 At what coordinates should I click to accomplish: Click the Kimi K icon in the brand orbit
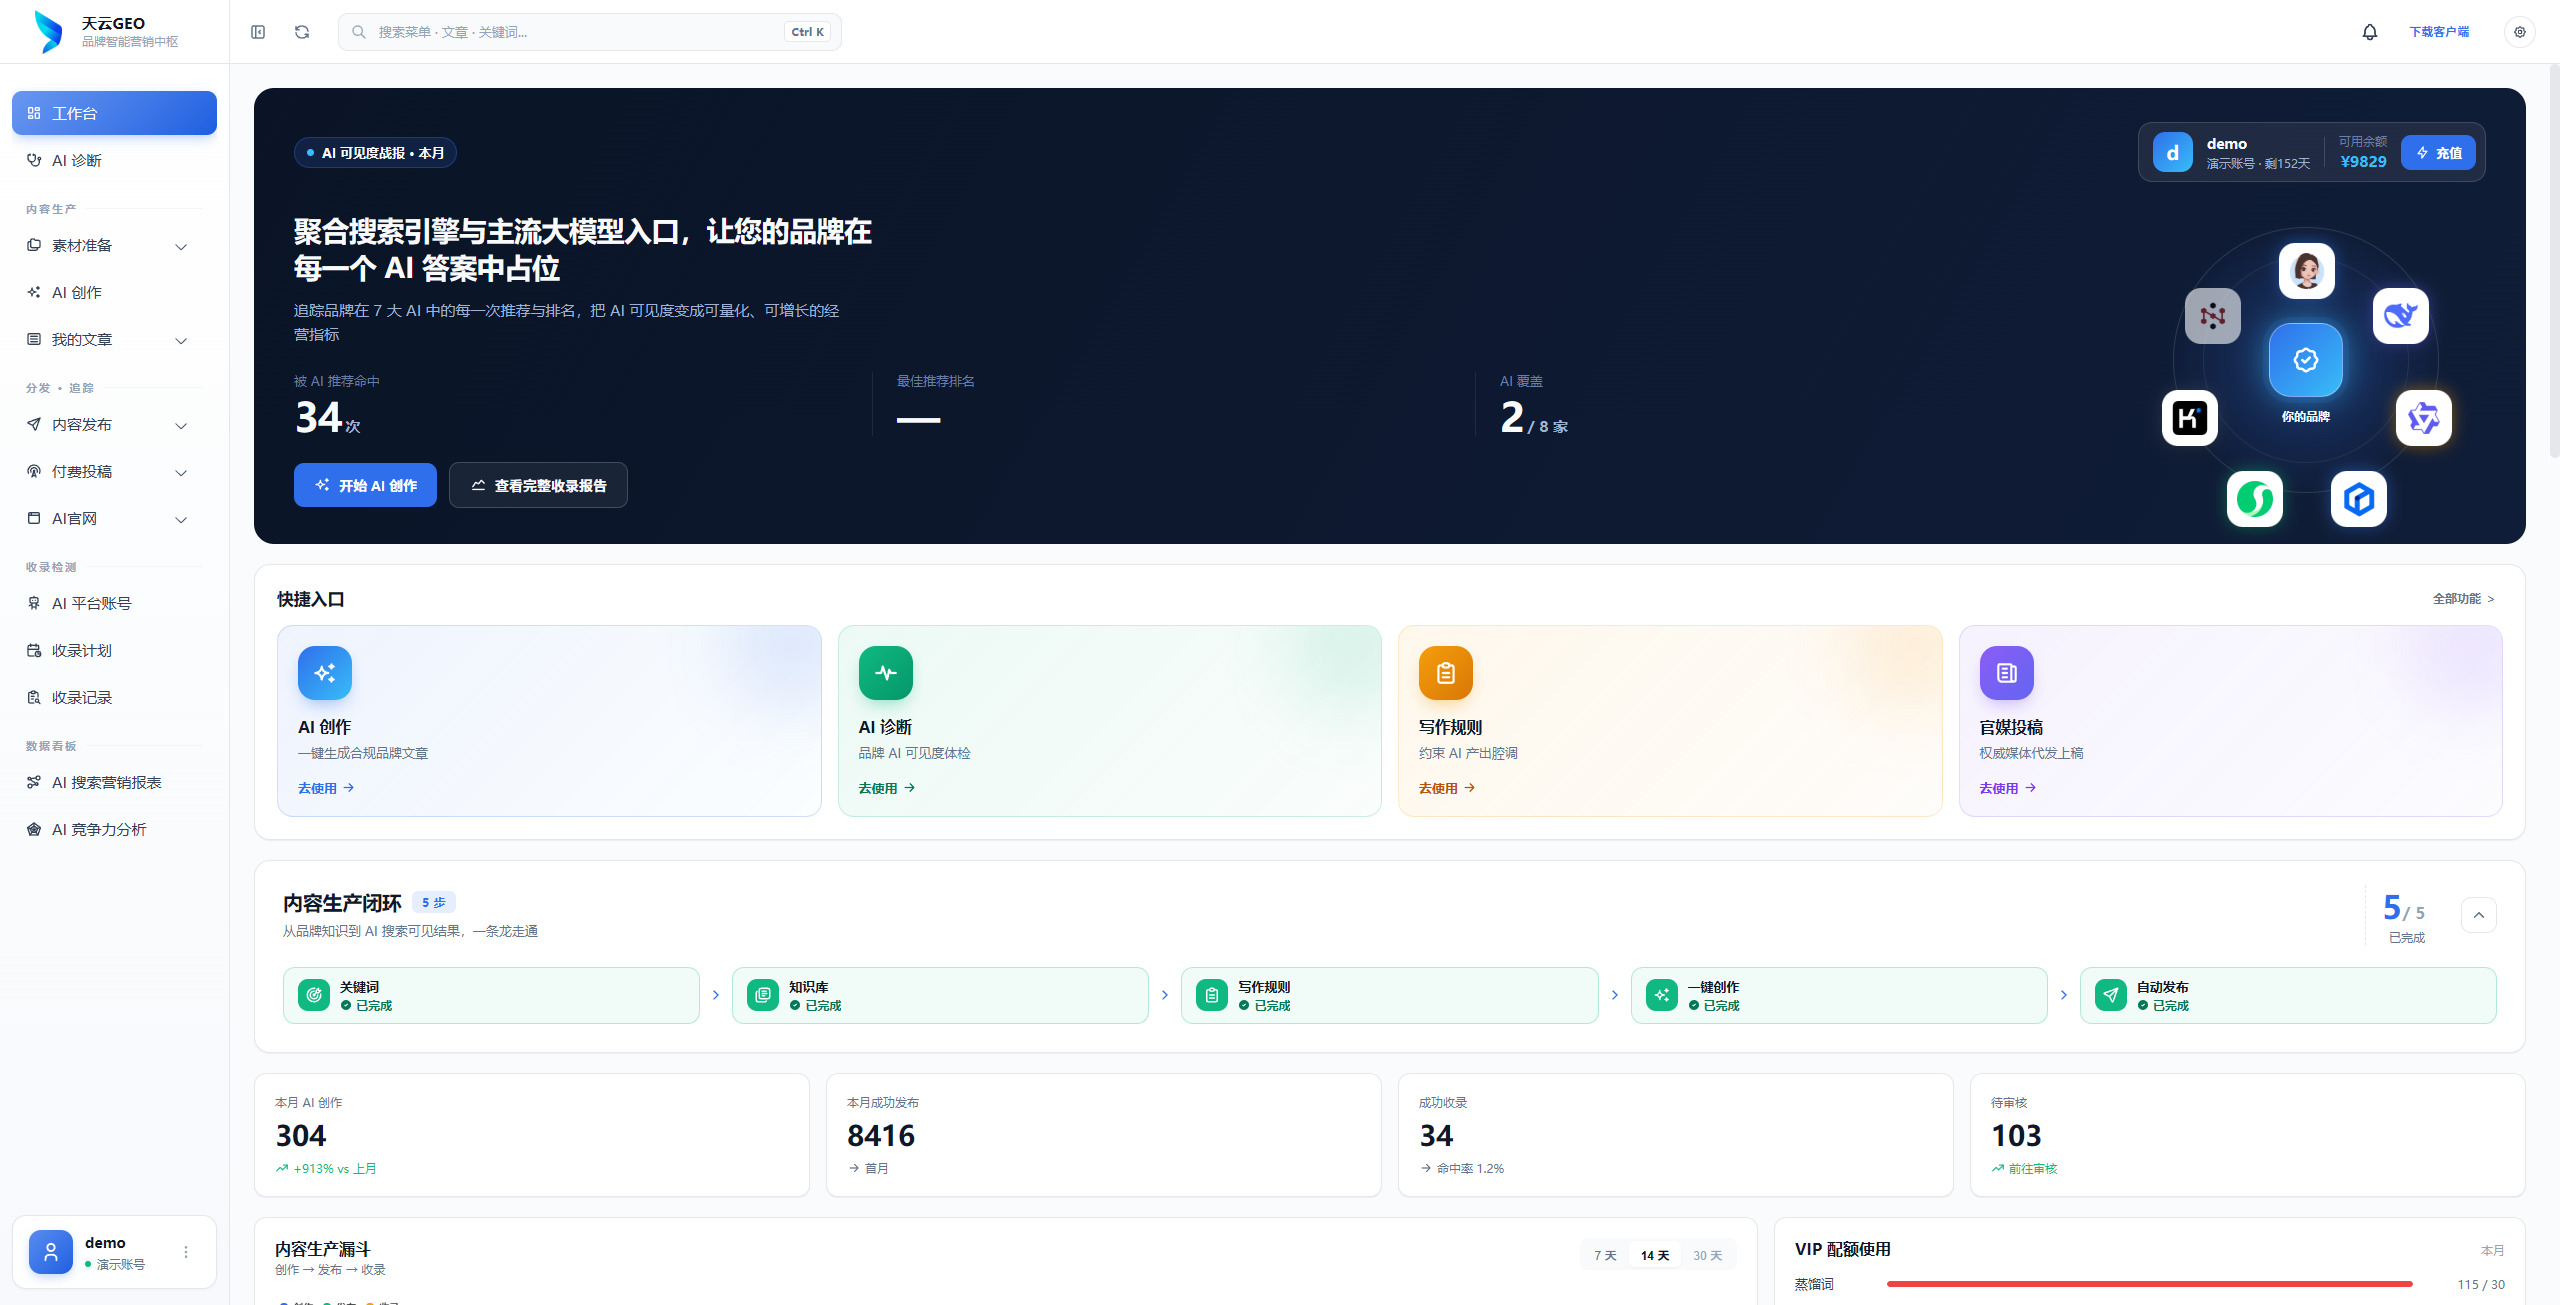coord(2190,418)
